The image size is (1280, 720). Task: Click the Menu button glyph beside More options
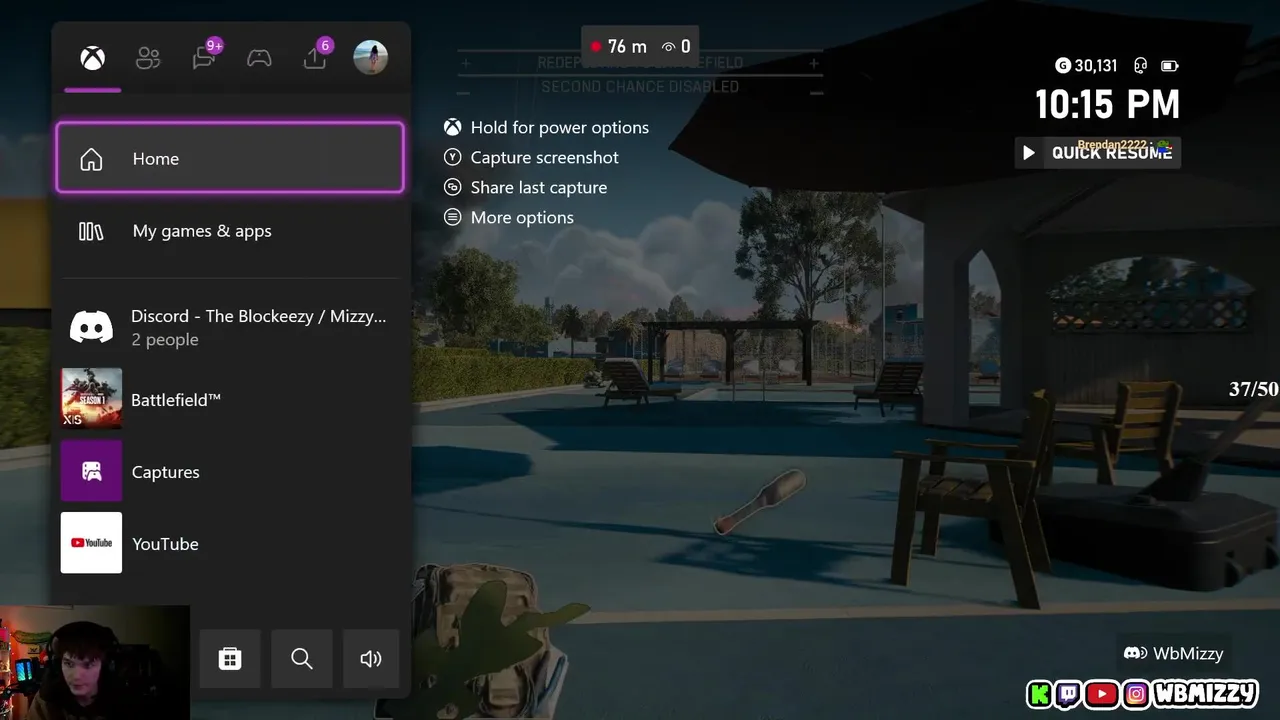point(453,217)
